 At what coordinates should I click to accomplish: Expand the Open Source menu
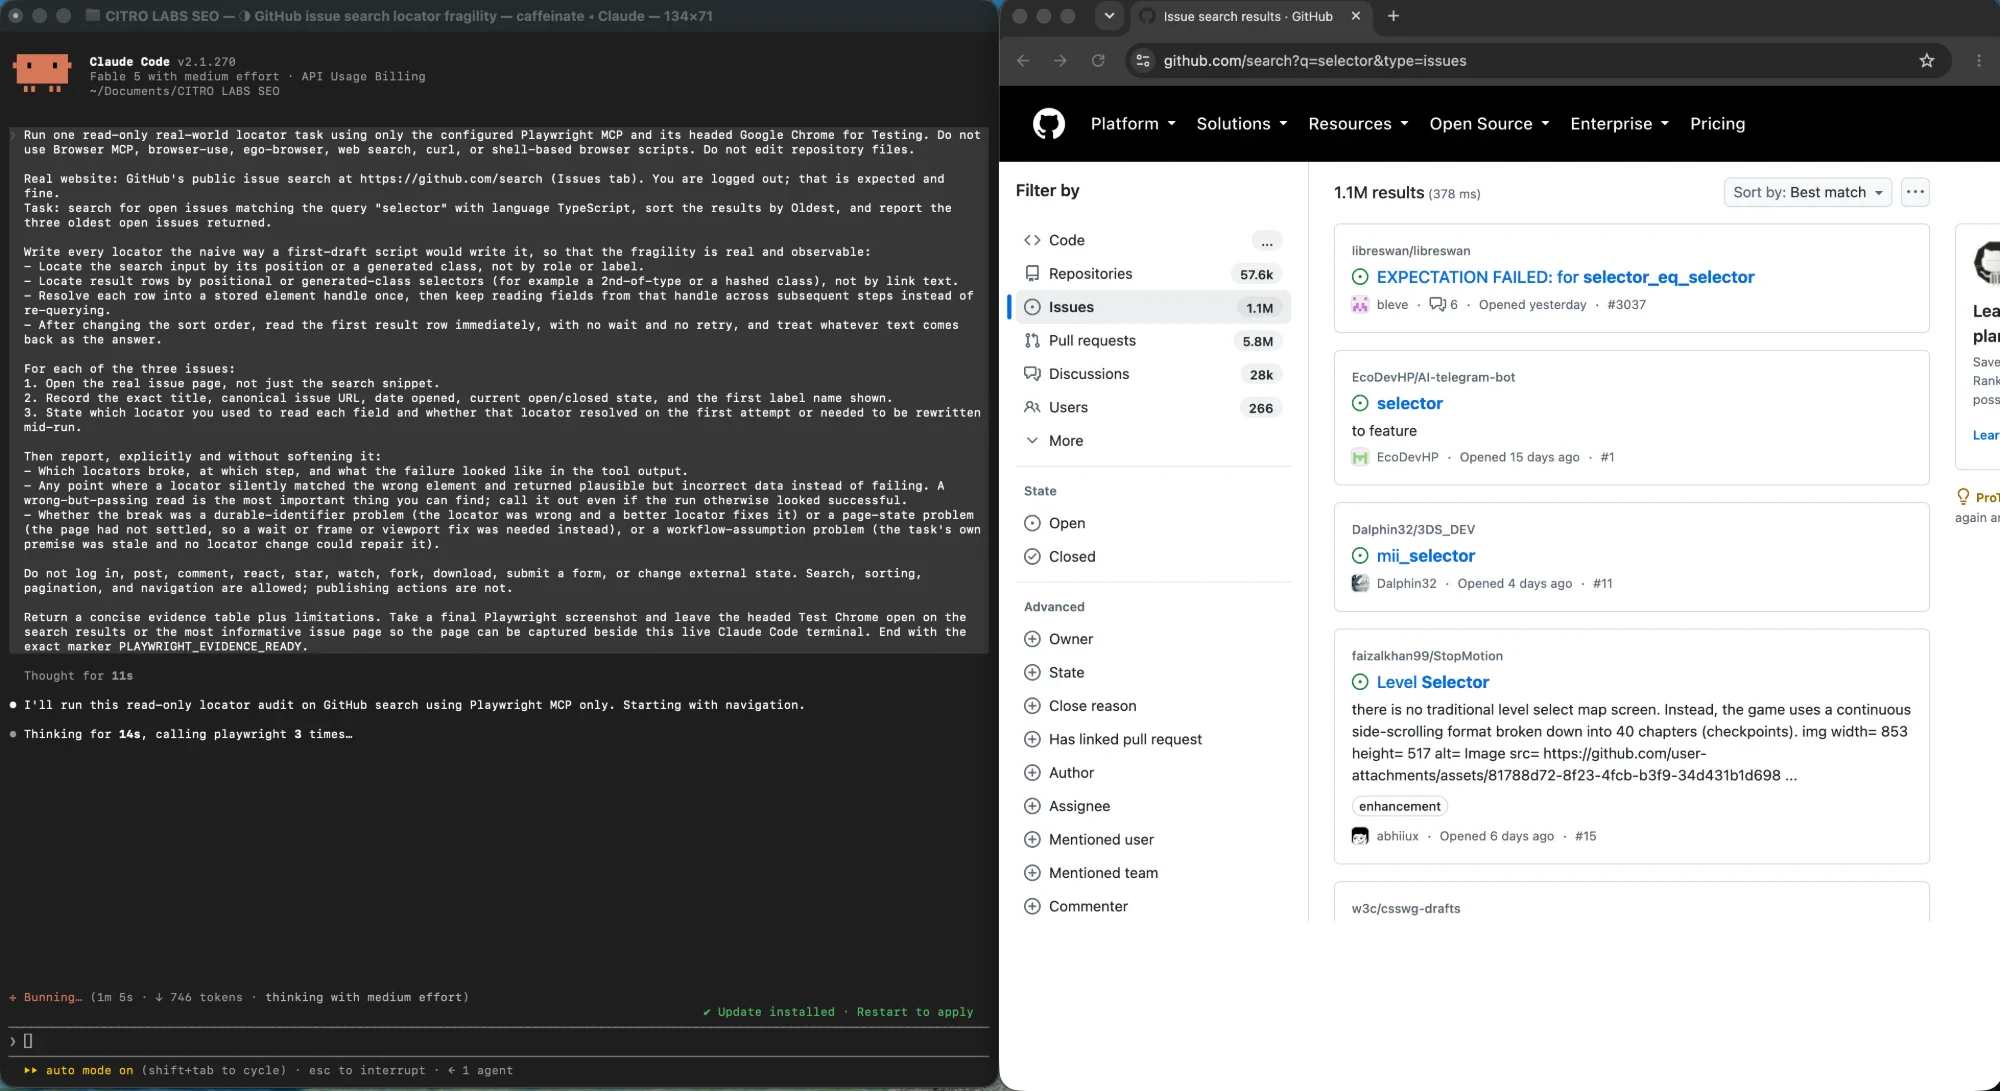click(1489, 124)
